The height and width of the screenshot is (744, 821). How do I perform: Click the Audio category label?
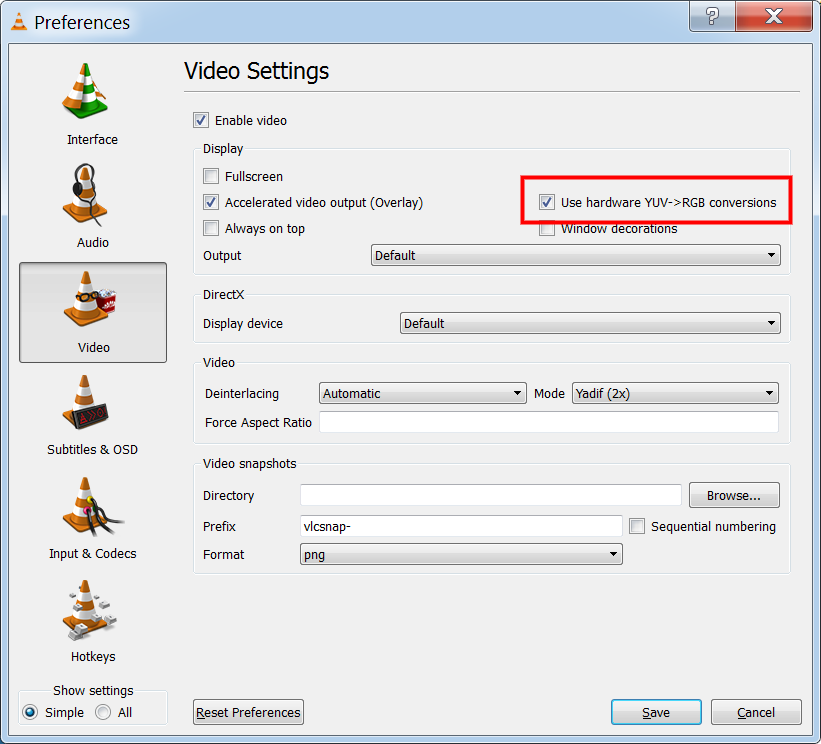93,242
